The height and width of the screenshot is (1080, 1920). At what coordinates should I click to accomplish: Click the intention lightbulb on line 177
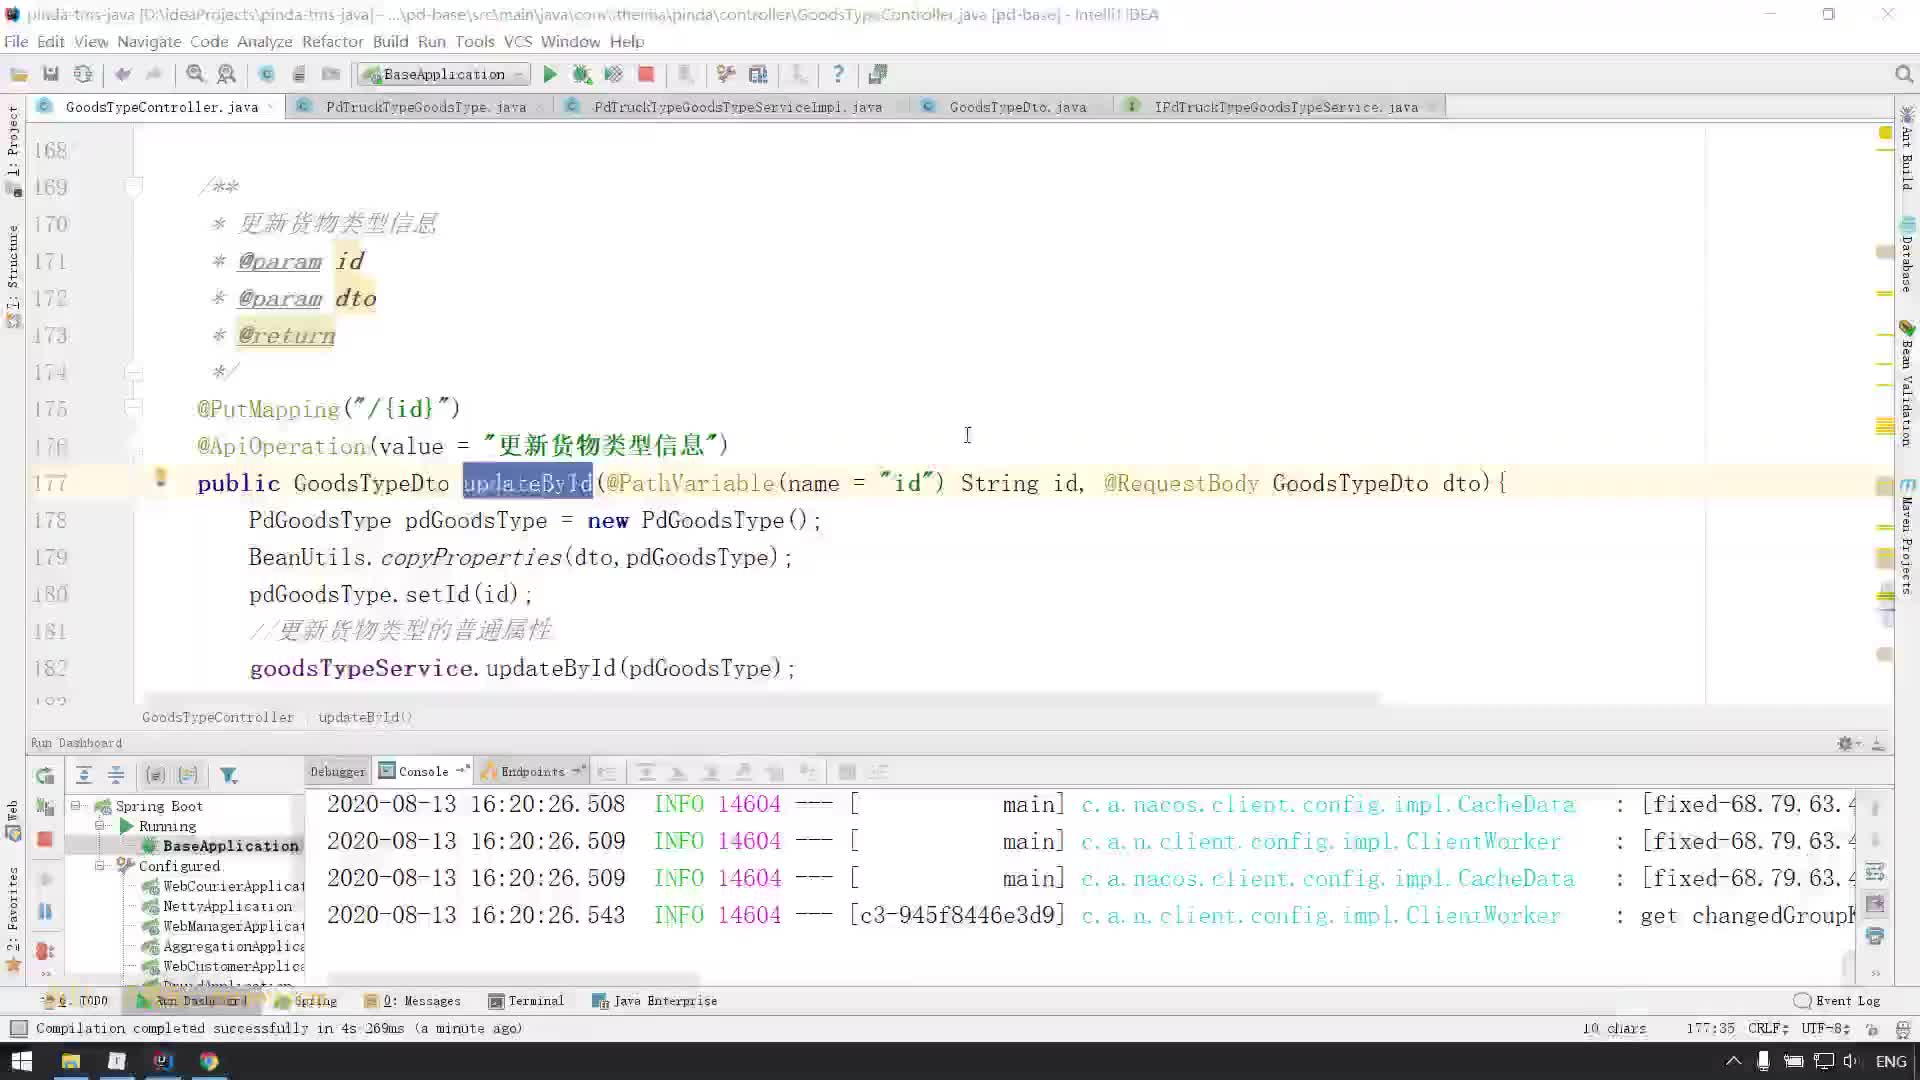(x=160, y=478)
